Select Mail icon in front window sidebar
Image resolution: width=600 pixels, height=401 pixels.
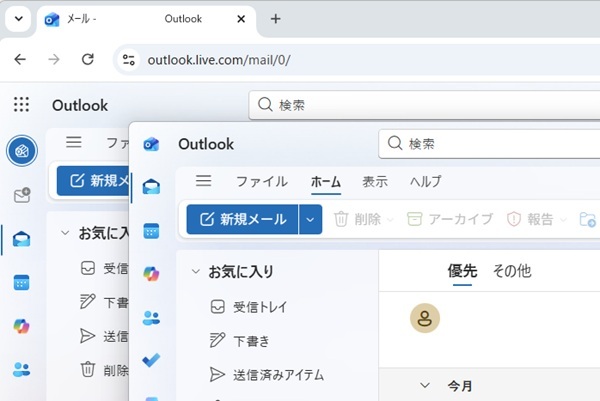pos(151,187)
